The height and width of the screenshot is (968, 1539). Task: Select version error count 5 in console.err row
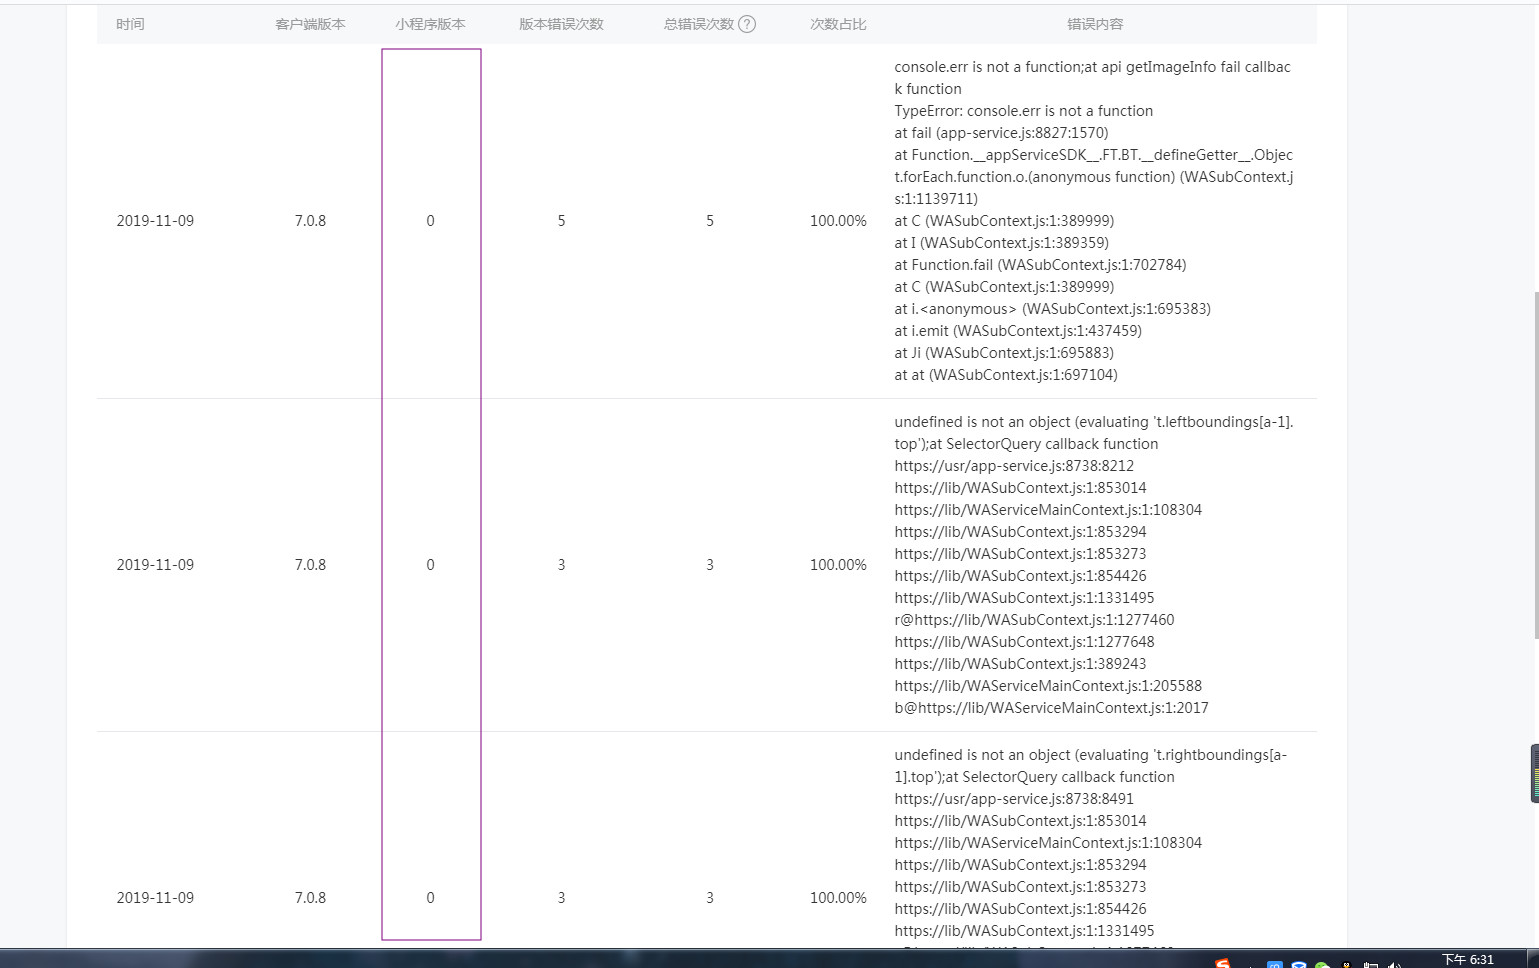click(x=561, y=221)
